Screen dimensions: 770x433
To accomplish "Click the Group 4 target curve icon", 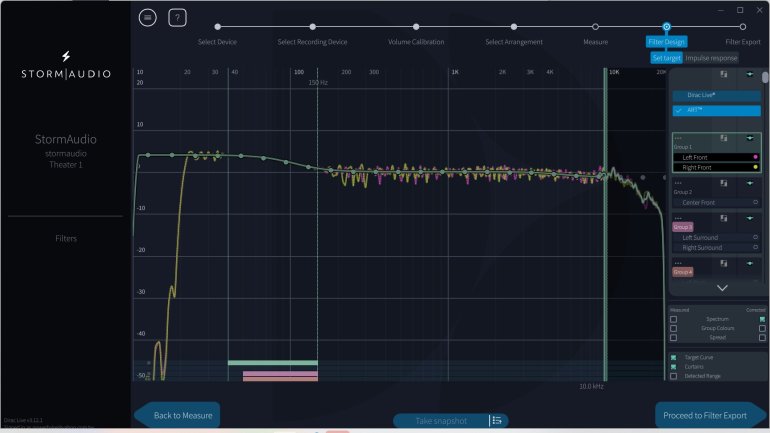I will [x=723, y=264].
